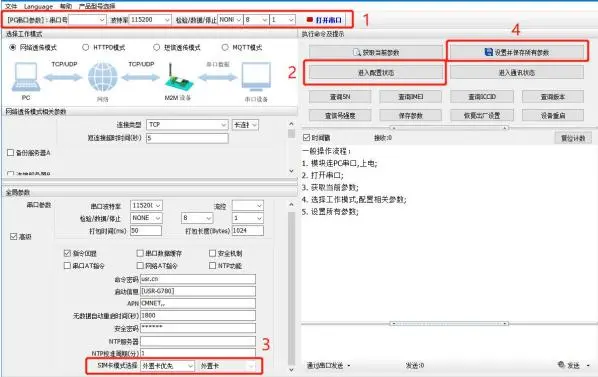Click 查询ICCID button
The width and height of the screenshot is (598, 377).
tap(482, 97)
